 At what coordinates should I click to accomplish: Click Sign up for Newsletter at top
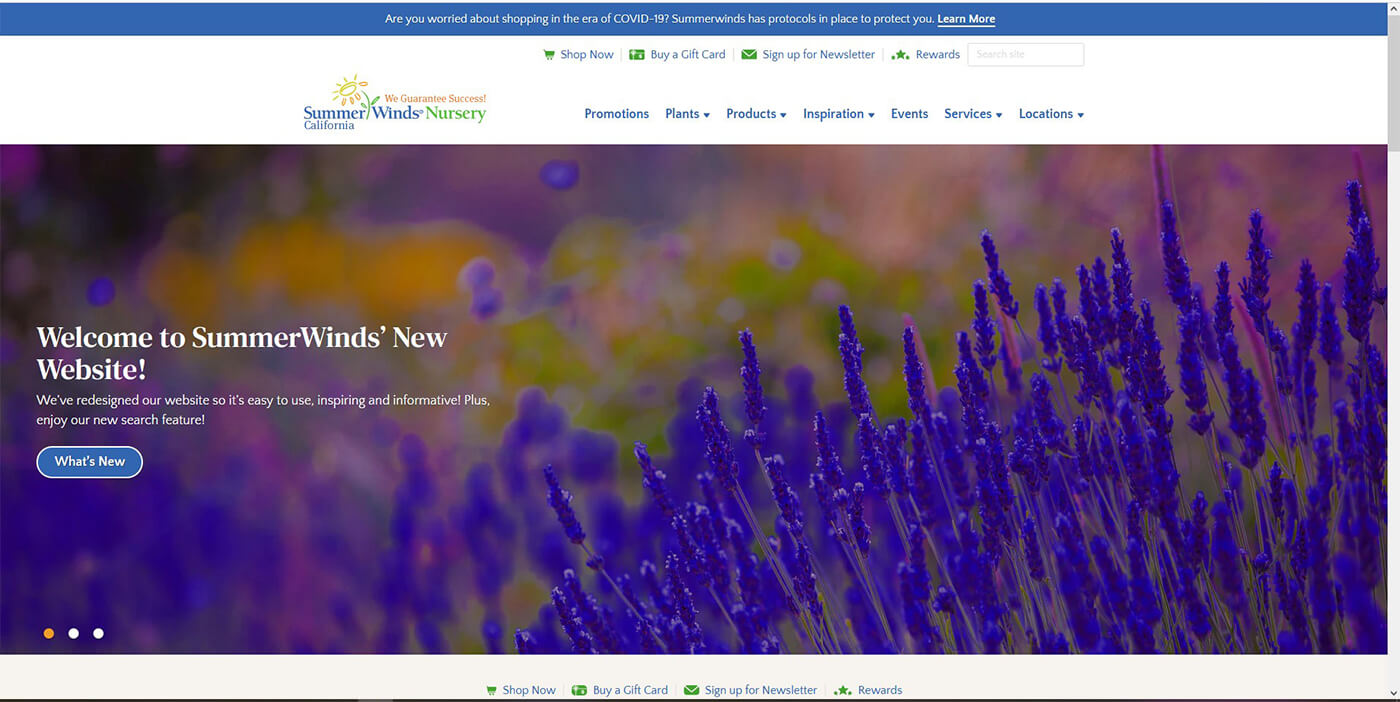[x=818, y=55]
